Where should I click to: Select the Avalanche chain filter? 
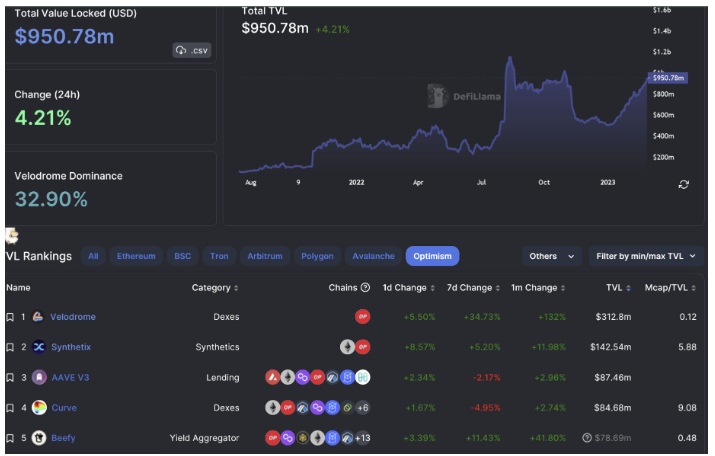tap(373, 256)
